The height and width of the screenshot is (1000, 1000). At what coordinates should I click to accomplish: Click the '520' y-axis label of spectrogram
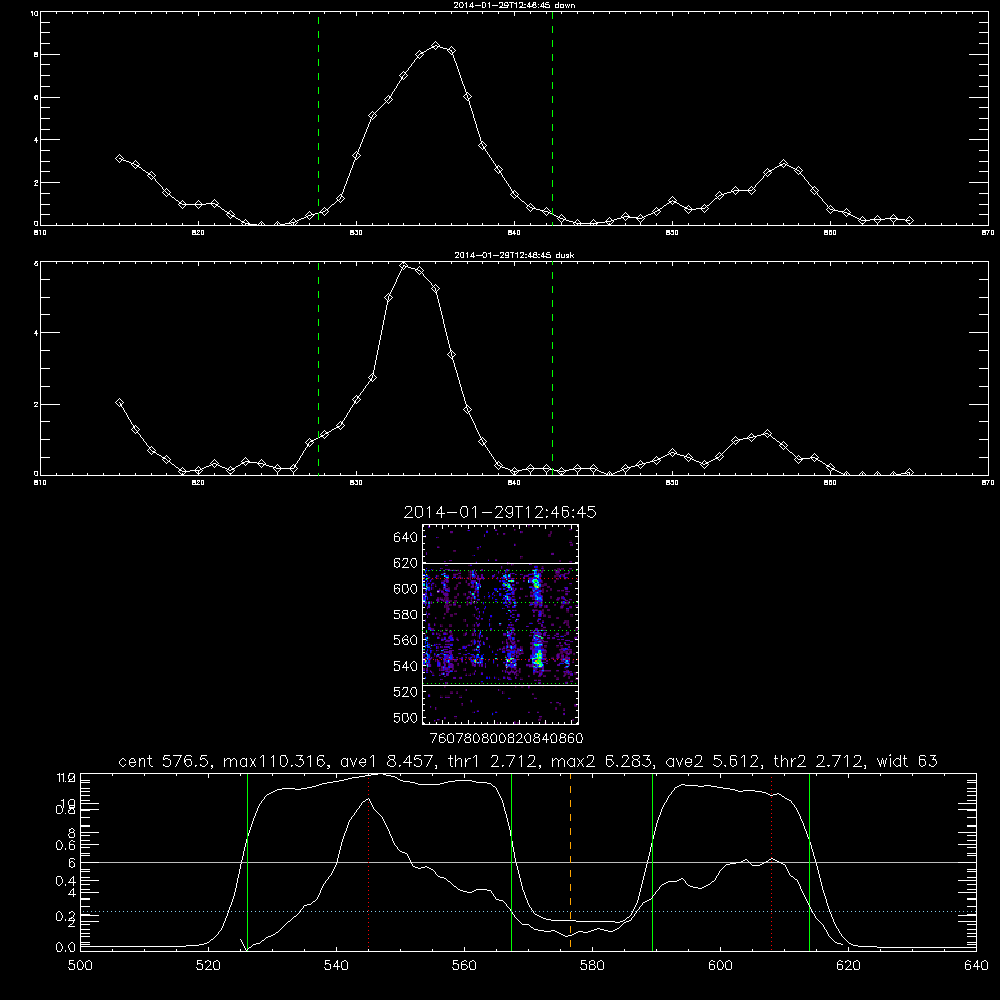(406, 692)
